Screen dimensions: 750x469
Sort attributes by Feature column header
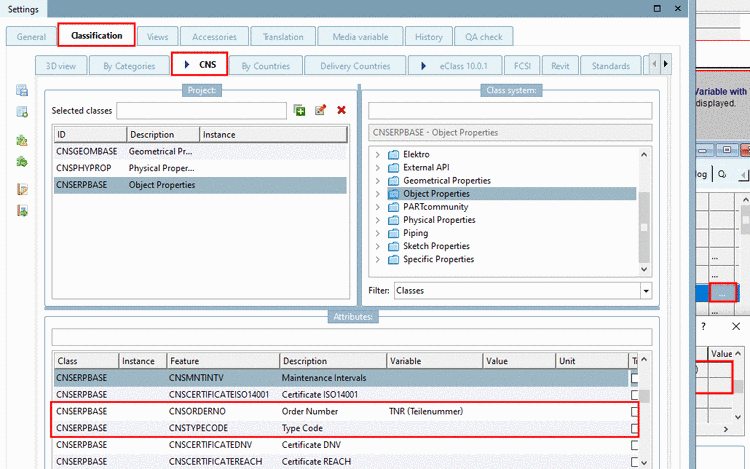click(223, 361)
